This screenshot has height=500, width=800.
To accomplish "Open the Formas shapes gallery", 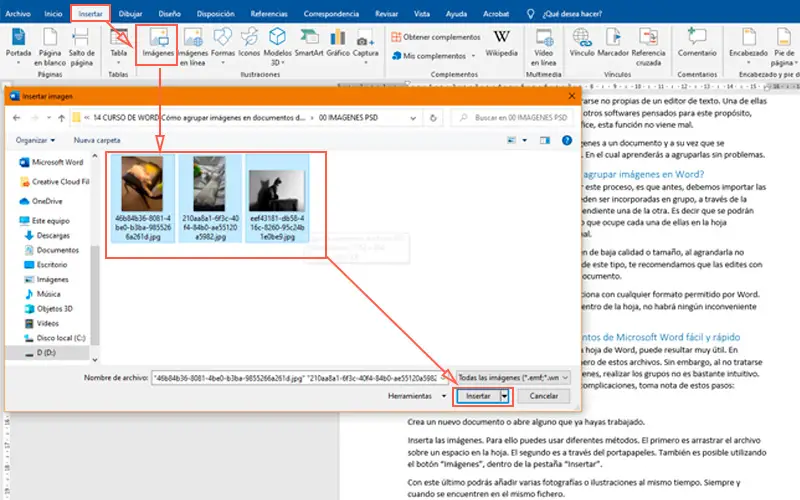I will (222, 46).
